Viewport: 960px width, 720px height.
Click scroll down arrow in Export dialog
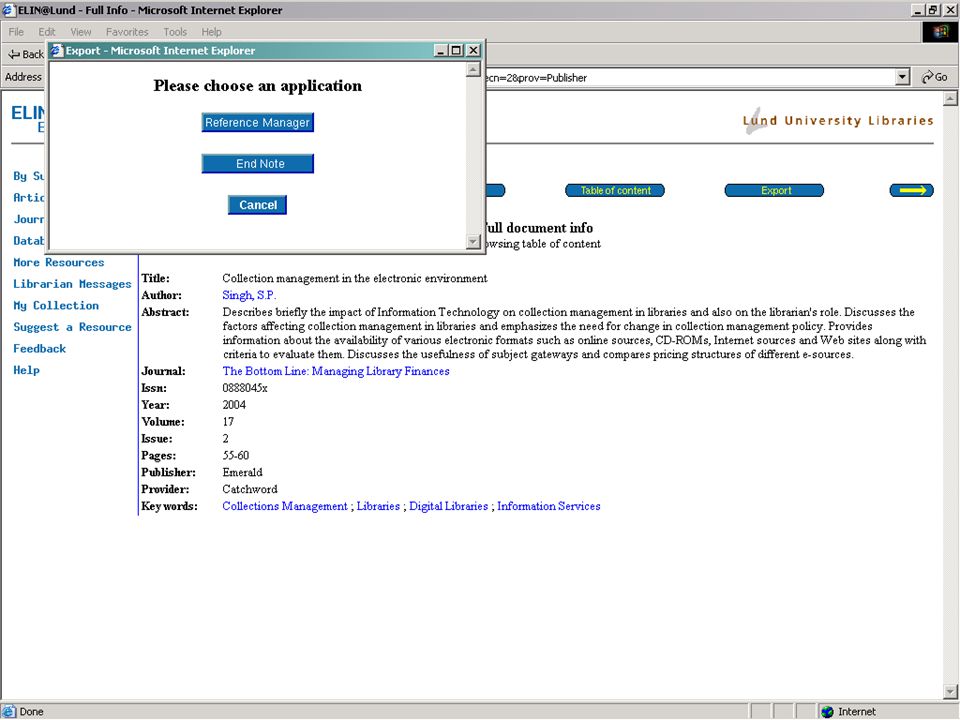click(473, 242)
